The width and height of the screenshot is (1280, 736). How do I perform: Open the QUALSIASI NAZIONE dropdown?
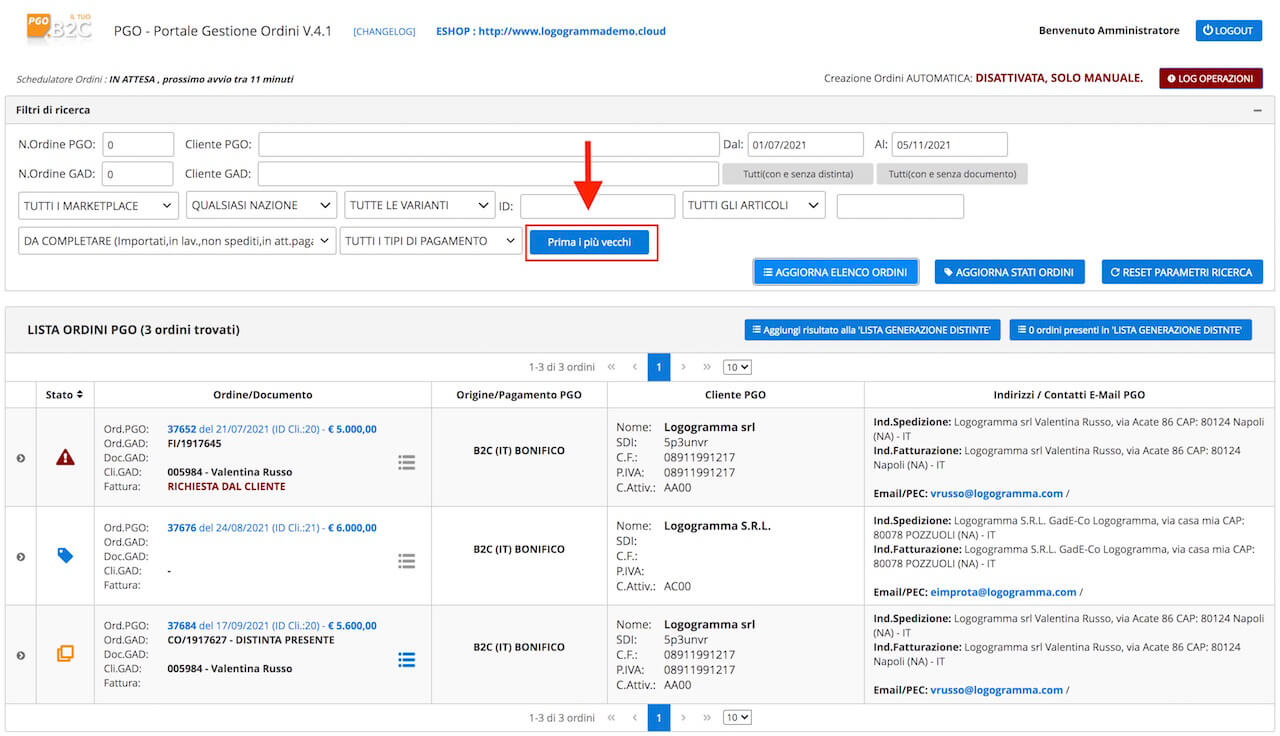coord(261,206)
